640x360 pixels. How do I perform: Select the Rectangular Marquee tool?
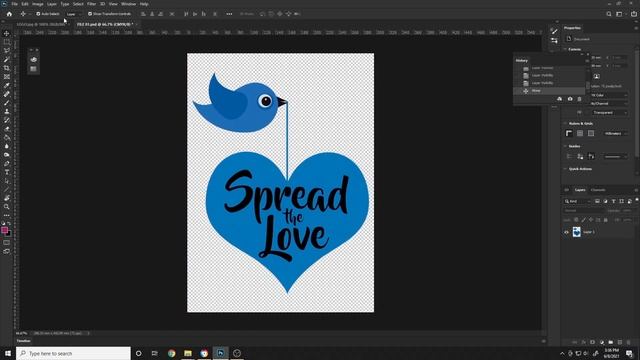pos(7,42)
